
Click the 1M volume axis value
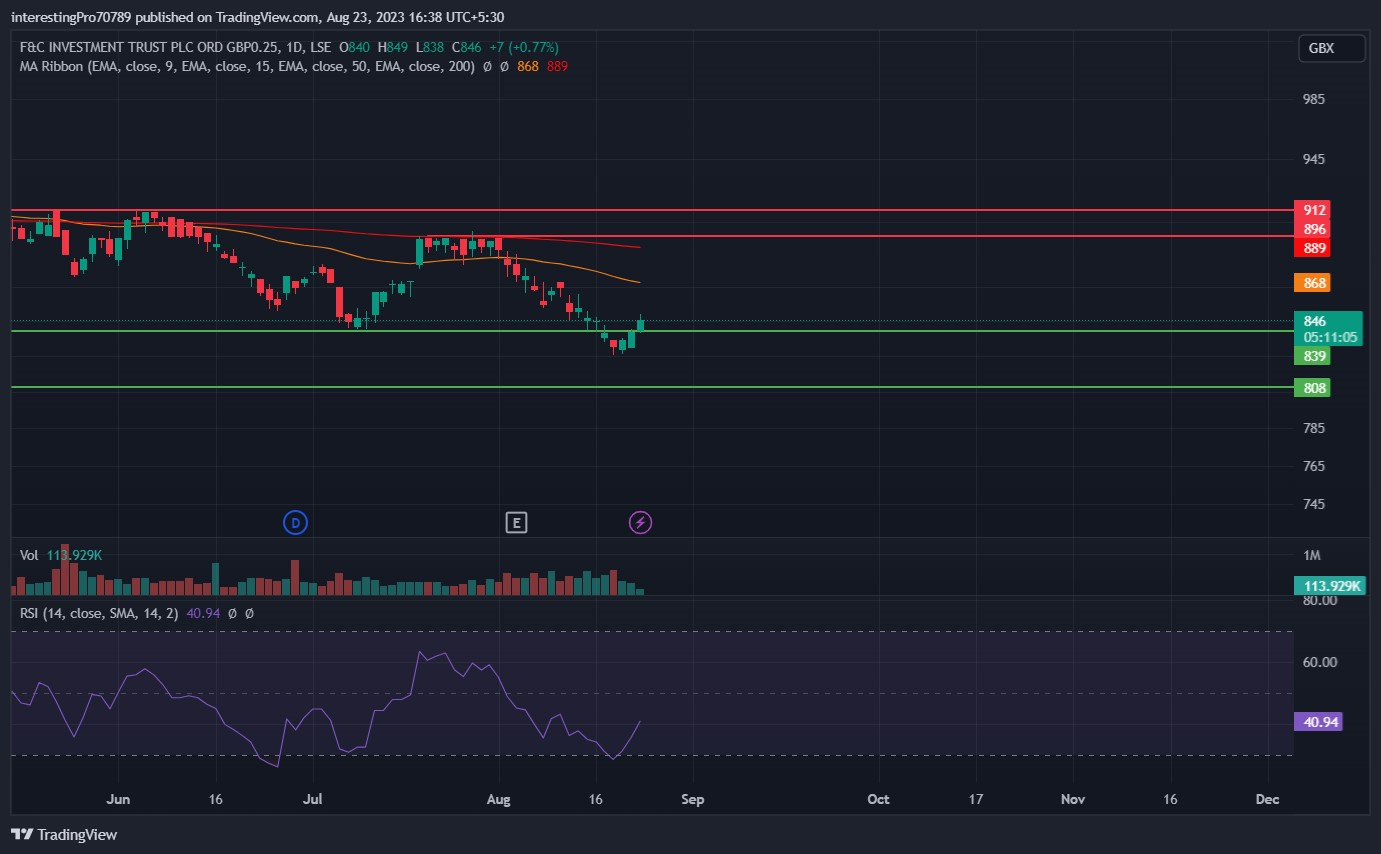[x=1313, y=555]
